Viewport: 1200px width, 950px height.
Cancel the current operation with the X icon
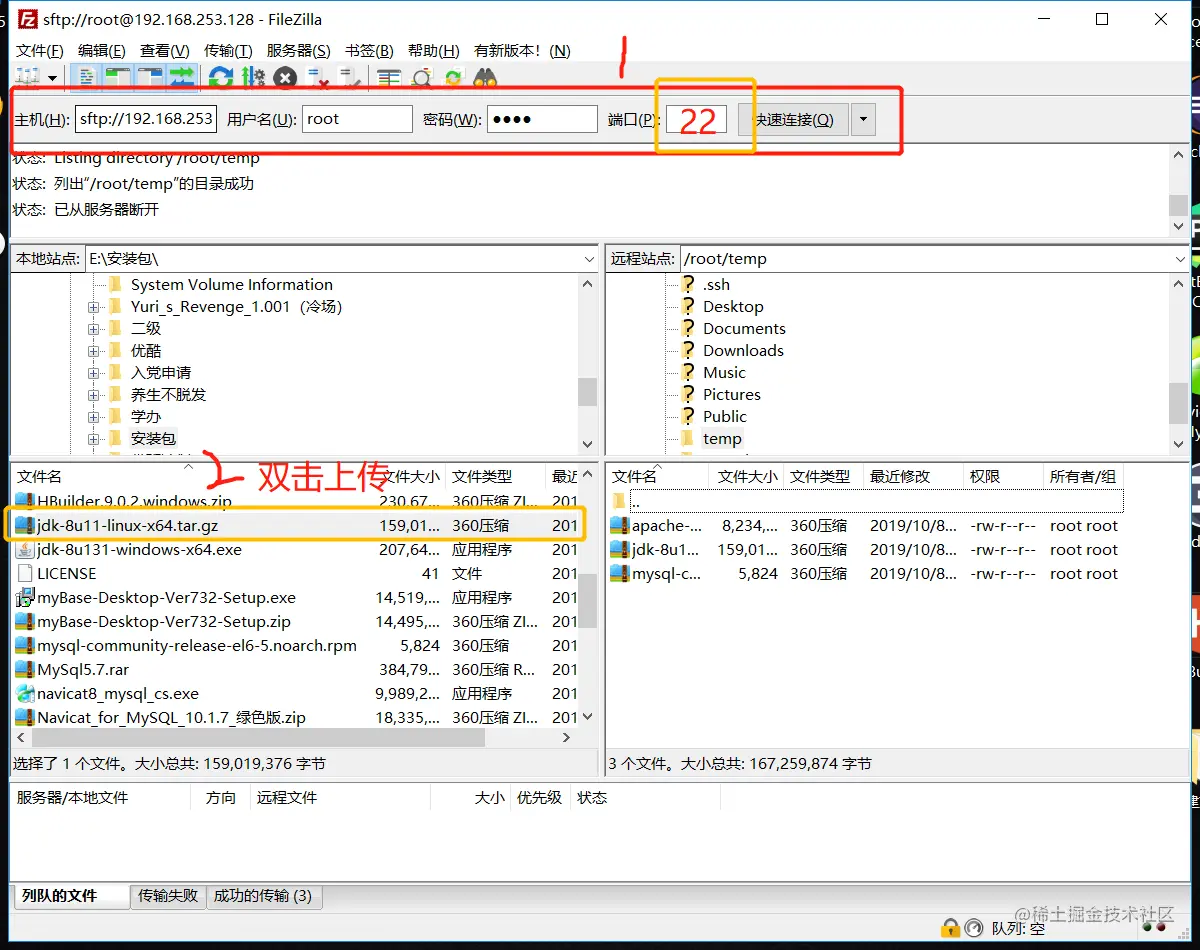pyautogui.click(x=285, y=77)
